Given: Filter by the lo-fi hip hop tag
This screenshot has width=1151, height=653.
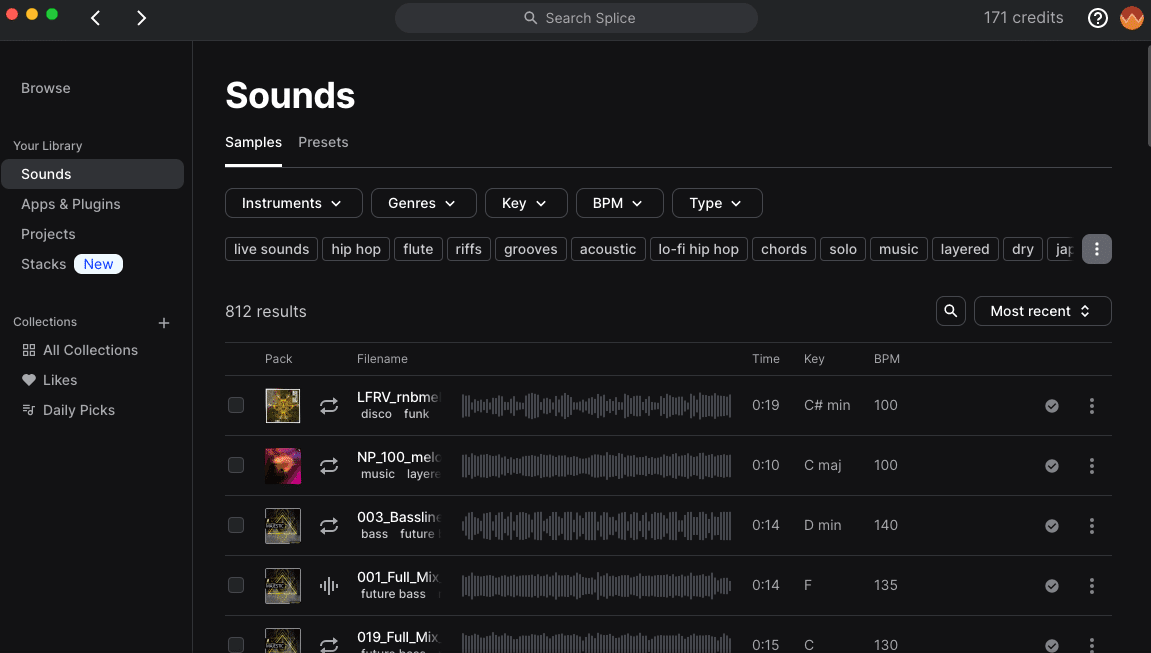Looking at the screenshot, I should coord(699,249).
